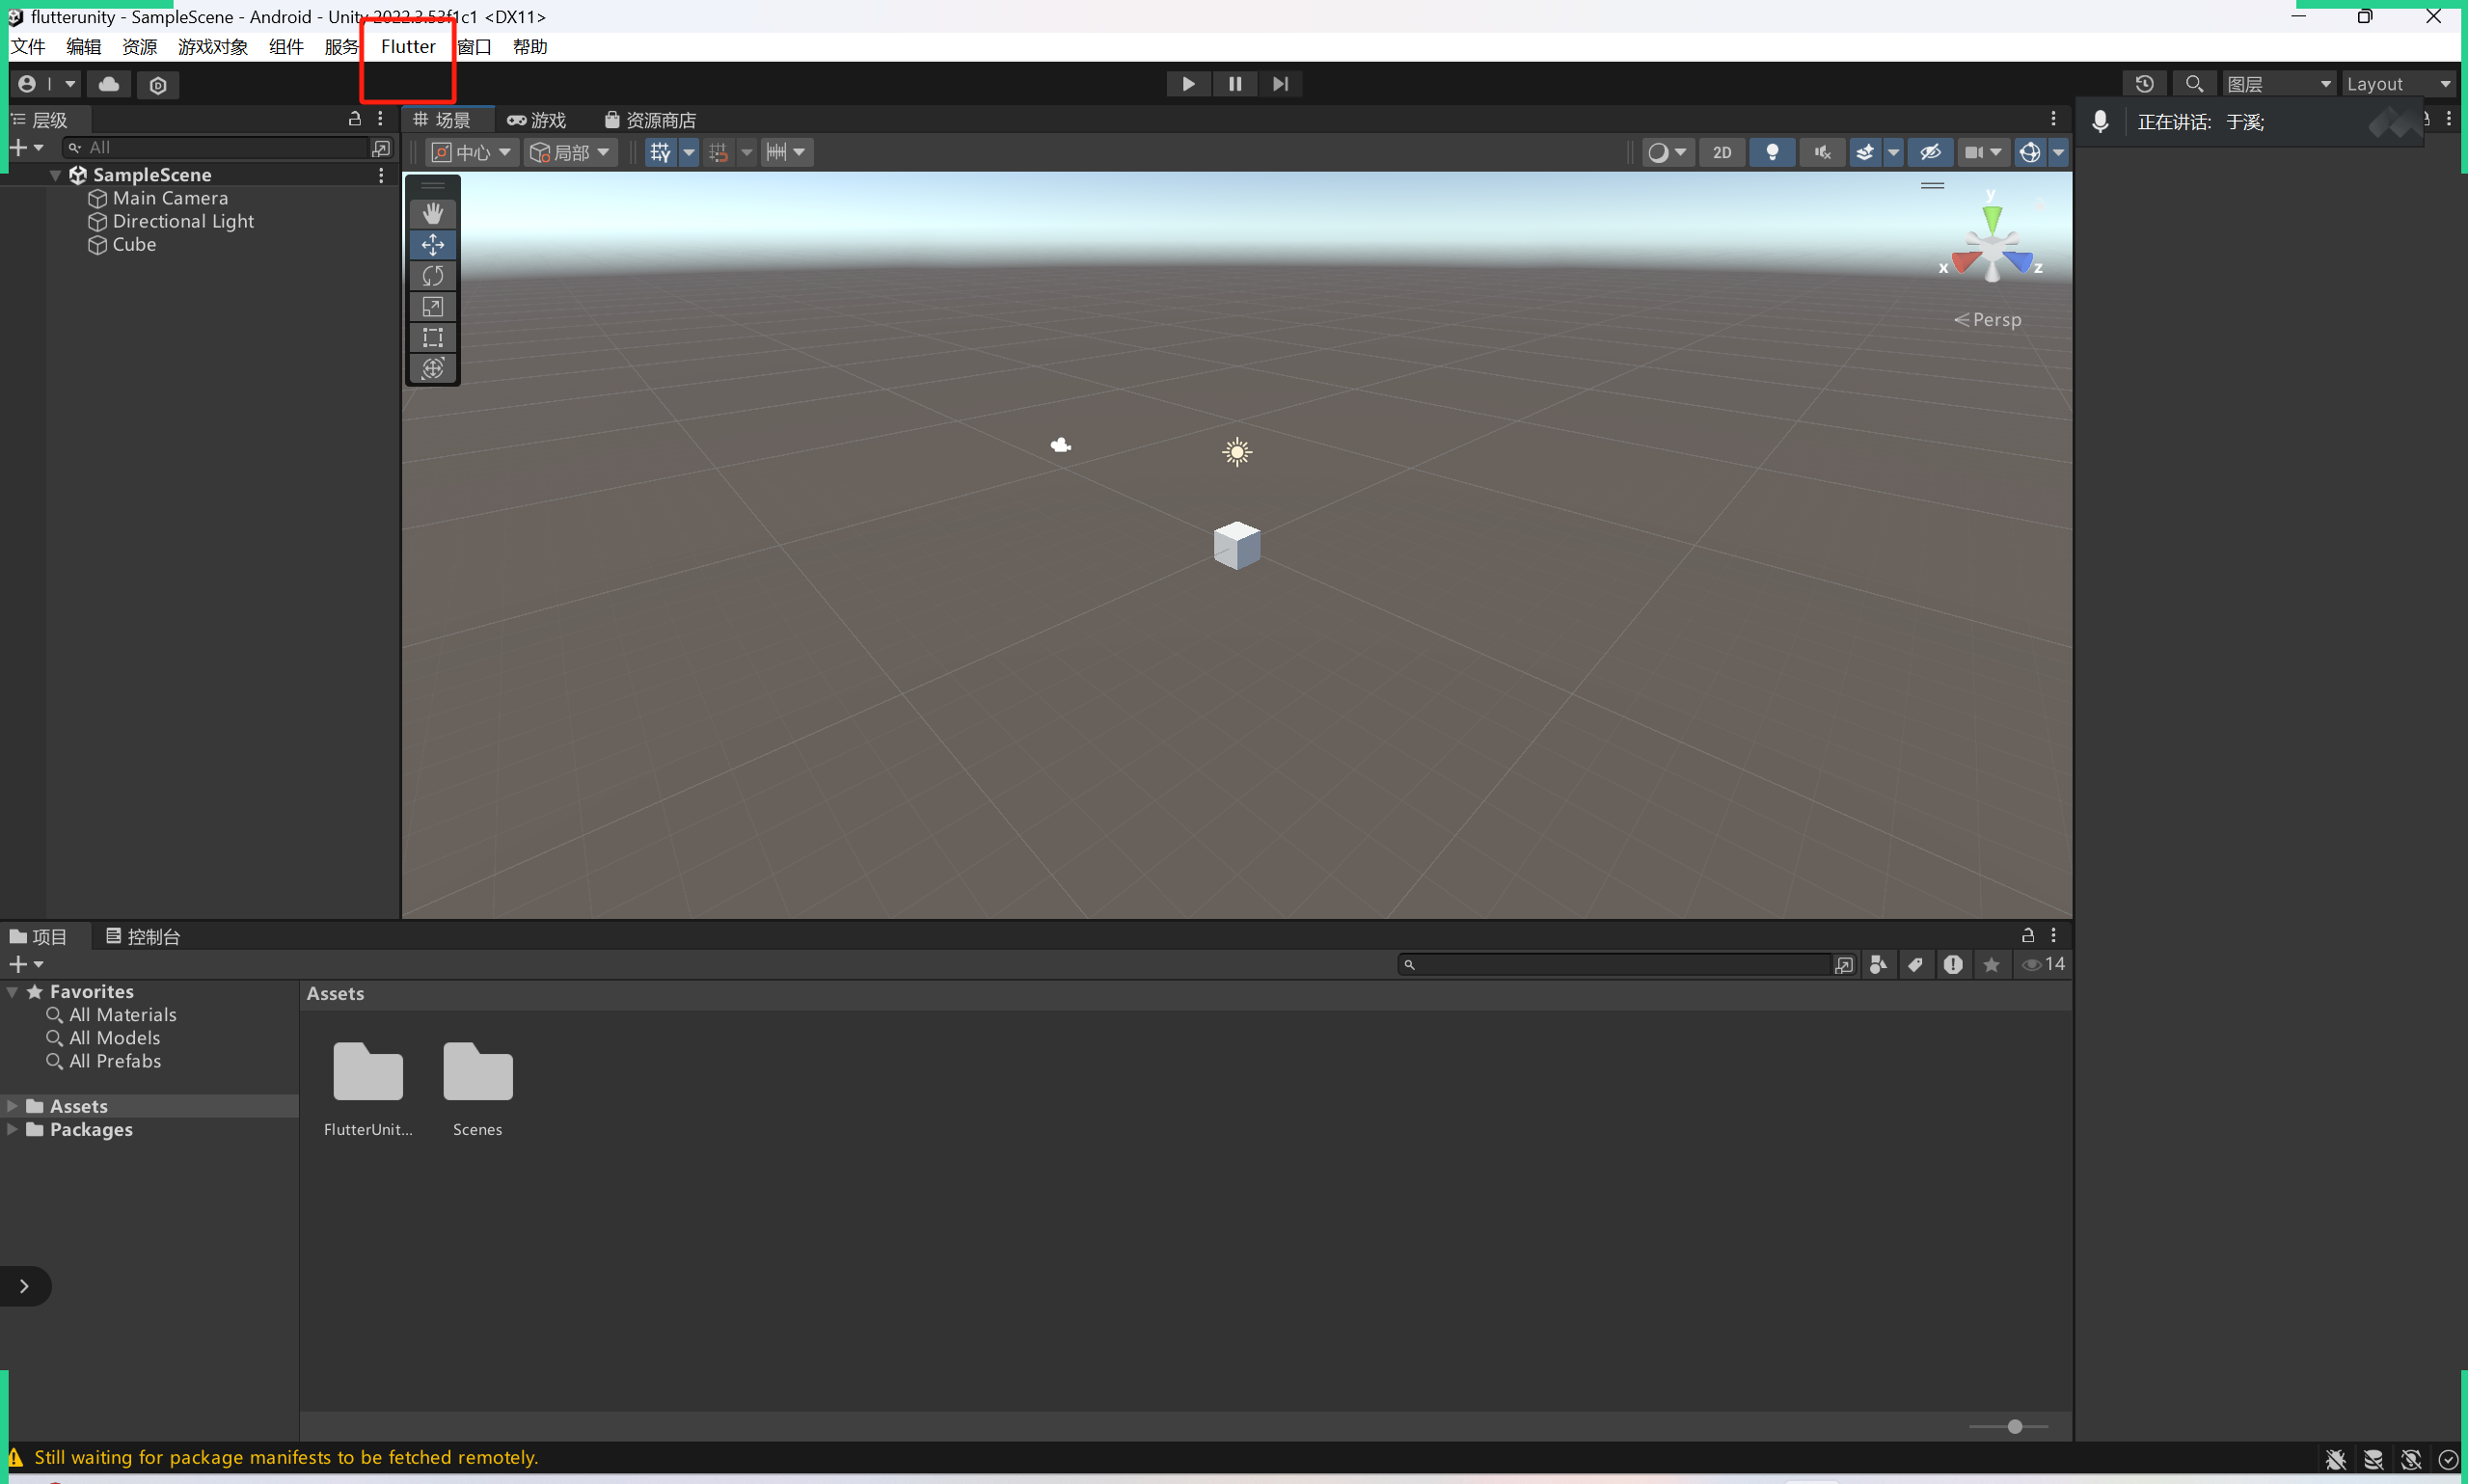Screen dimensions: 2468x1484
Task: Toggle scene lighting
Action: pos(1773,152)
